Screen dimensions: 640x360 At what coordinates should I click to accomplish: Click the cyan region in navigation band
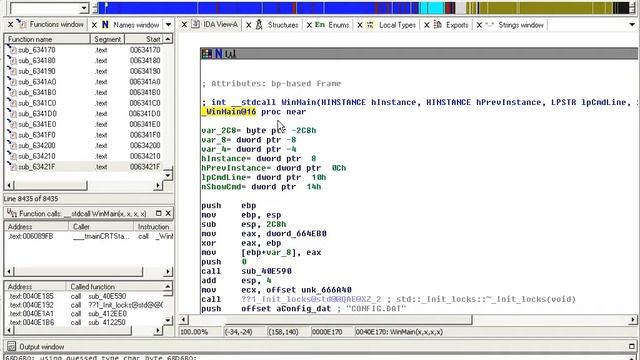432,8
